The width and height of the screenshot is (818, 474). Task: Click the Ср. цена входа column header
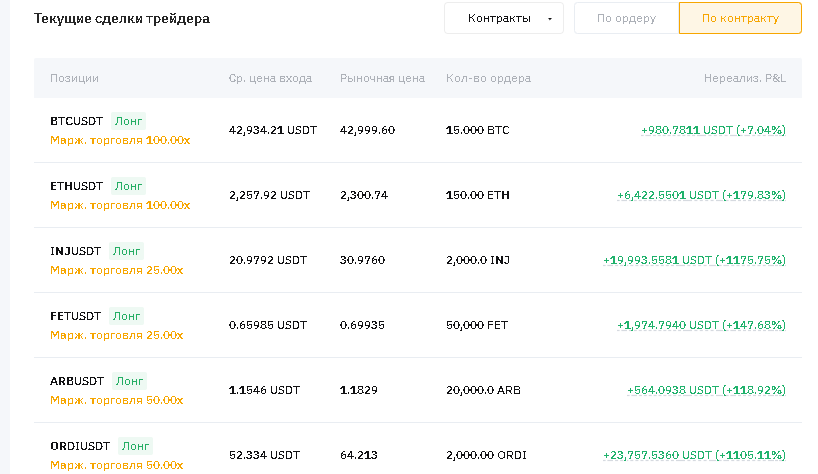point(270,78)
